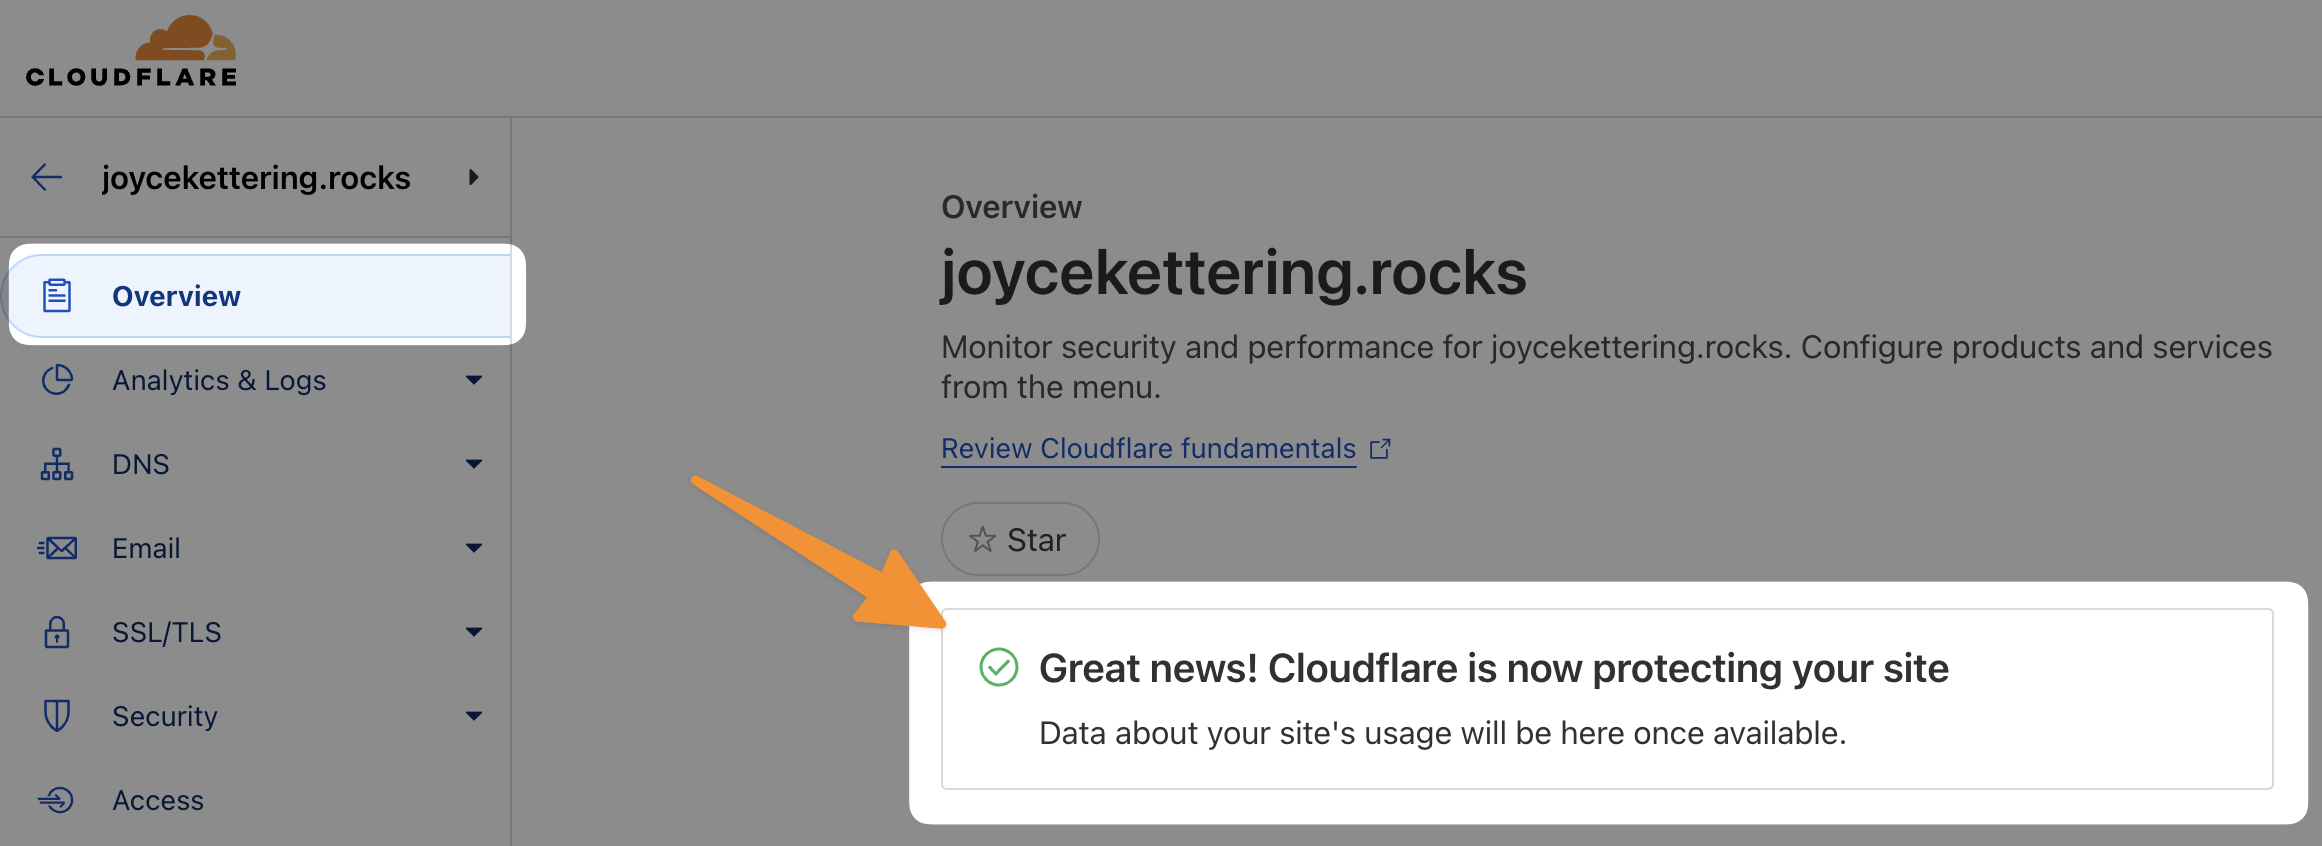
Task: Click the Email envelope icon
Action: click(57, 548)
